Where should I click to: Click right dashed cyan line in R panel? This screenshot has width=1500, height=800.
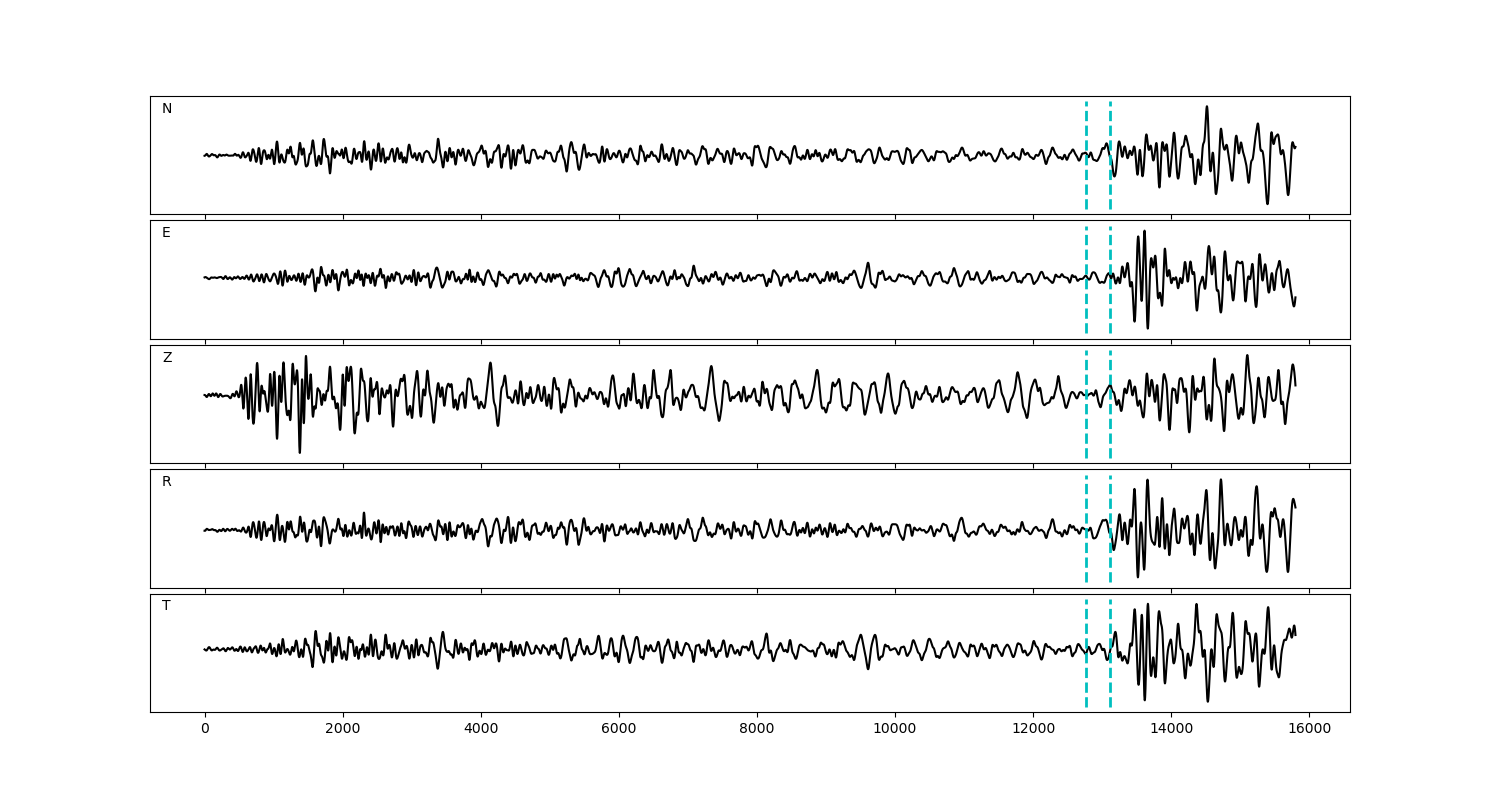(1110, 560)
